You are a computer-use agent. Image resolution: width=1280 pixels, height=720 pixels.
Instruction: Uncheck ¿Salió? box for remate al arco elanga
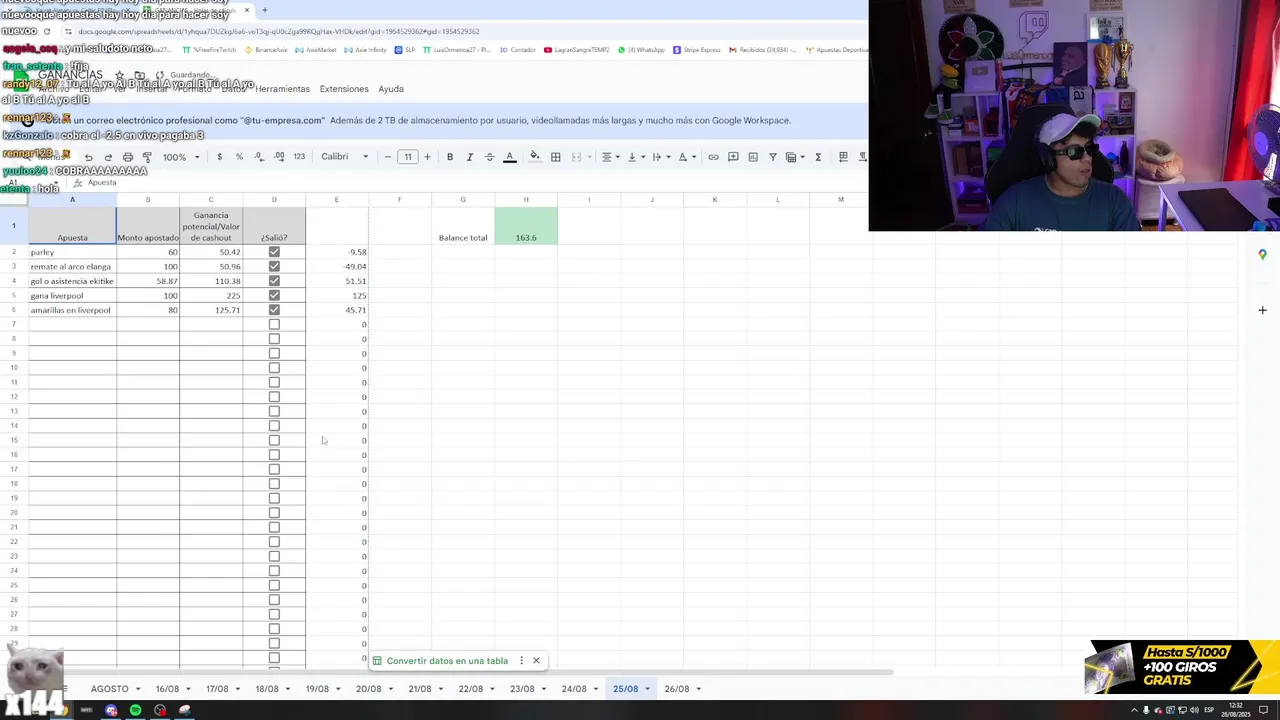point(274,267)
